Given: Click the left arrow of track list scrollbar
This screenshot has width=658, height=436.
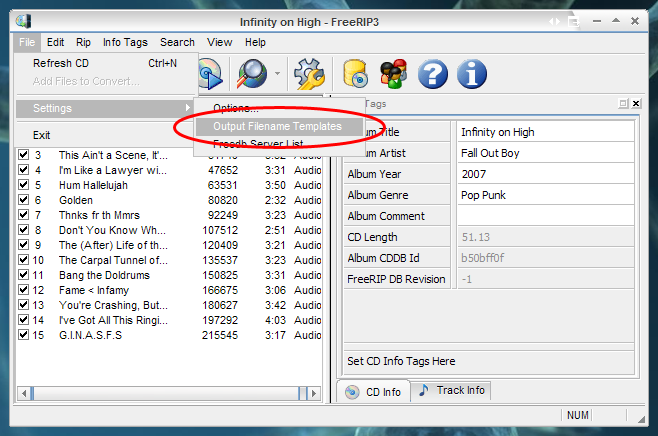Looking at the screenshot, I should [24, 394].
